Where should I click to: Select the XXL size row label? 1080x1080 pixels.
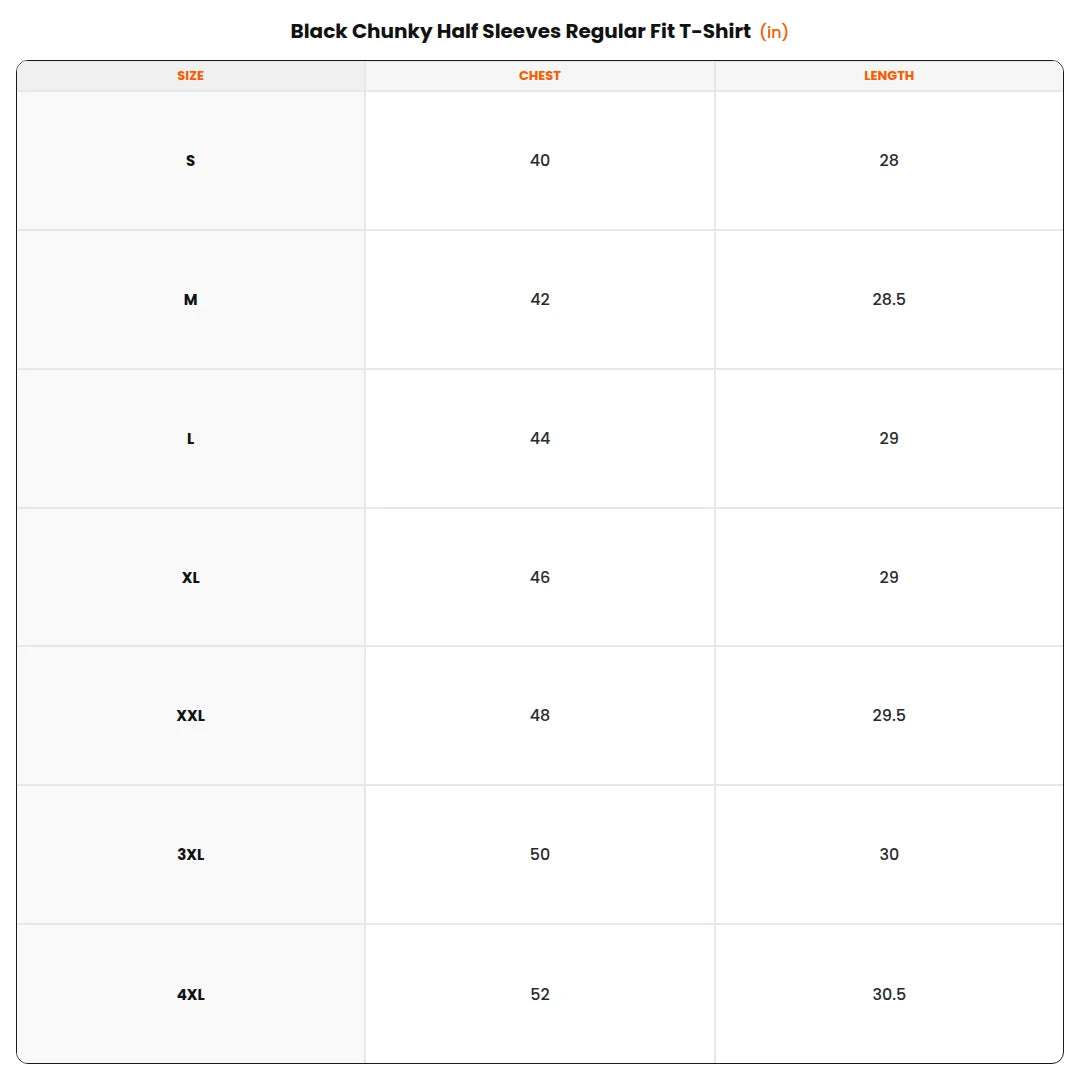click(191, 716)
